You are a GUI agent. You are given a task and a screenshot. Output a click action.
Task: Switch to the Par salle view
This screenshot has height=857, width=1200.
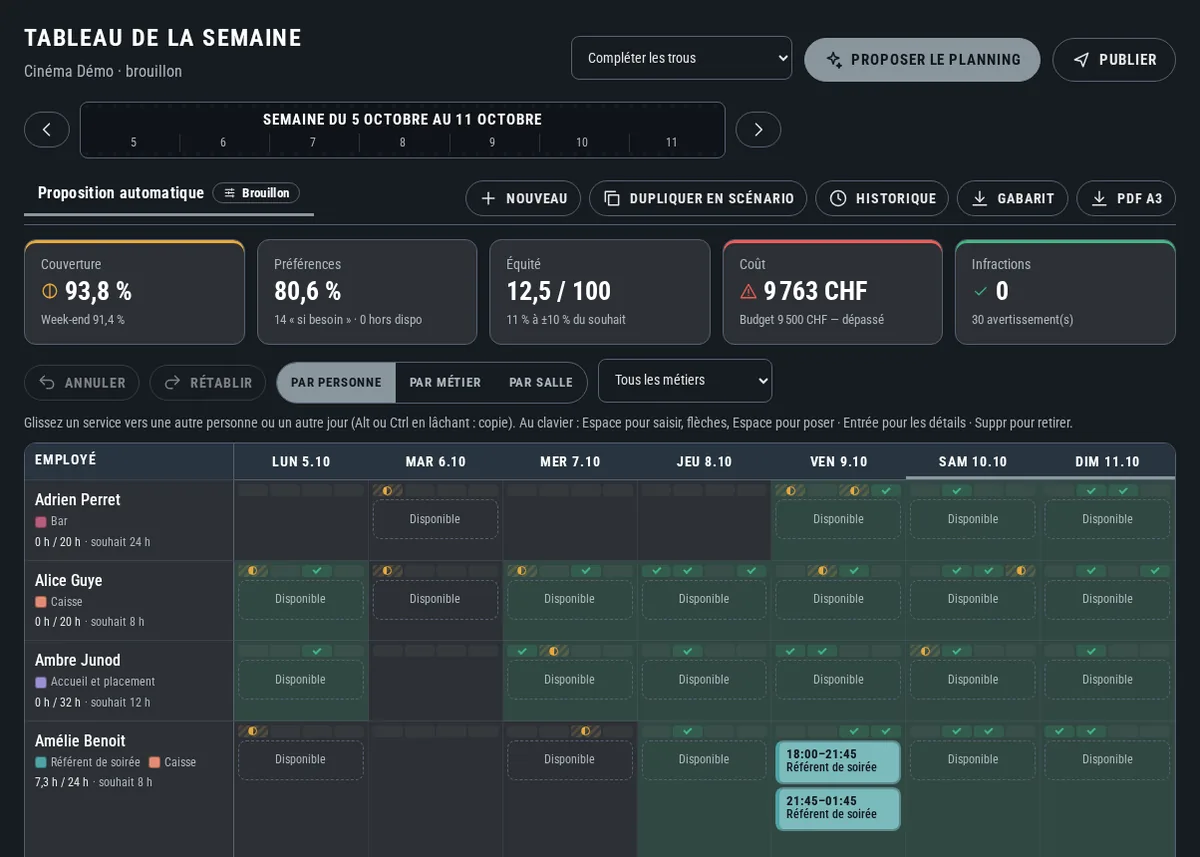click(541, 383)
